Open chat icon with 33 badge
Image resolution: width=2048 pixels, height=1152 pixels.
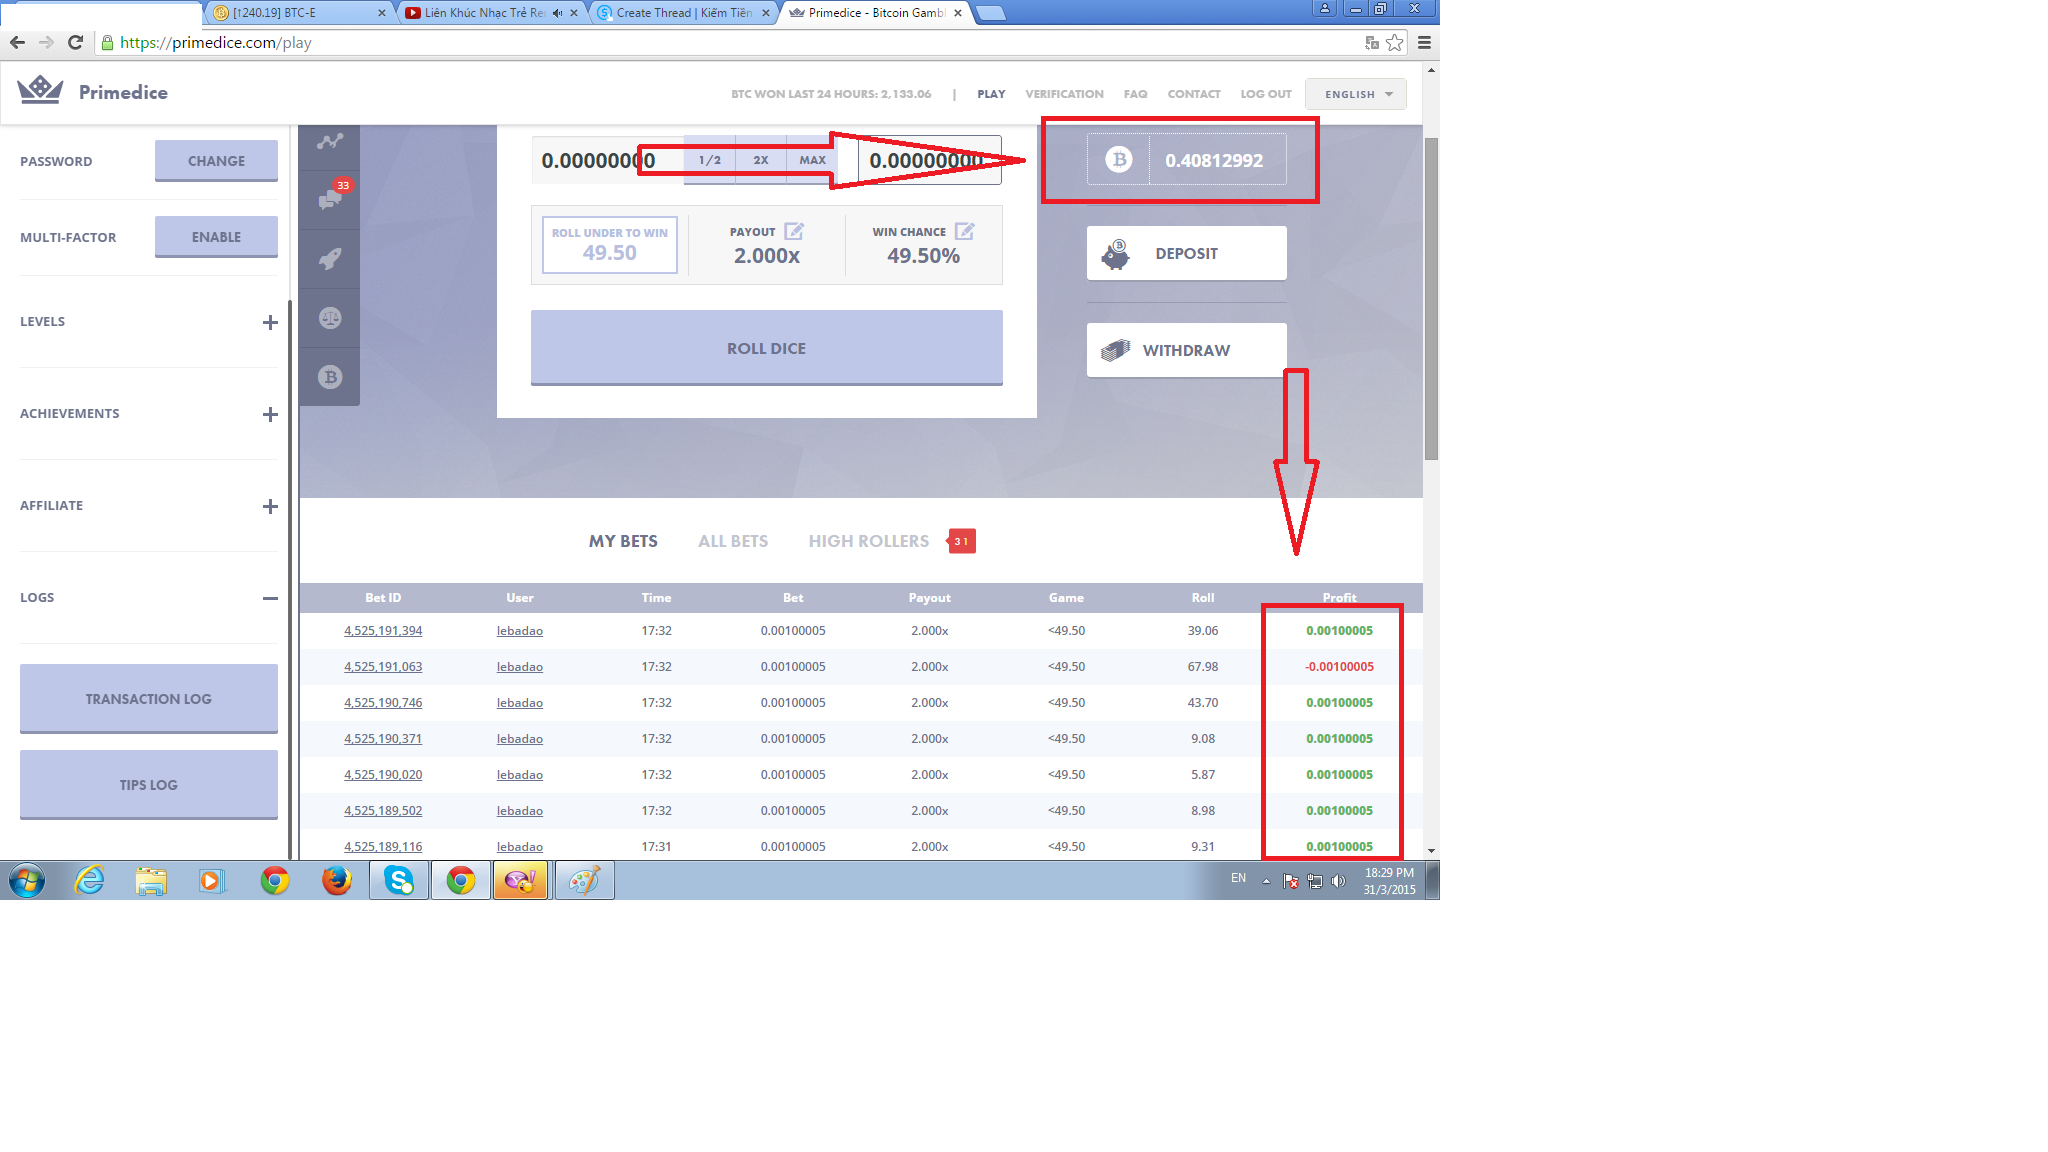[x=330, y=200]
